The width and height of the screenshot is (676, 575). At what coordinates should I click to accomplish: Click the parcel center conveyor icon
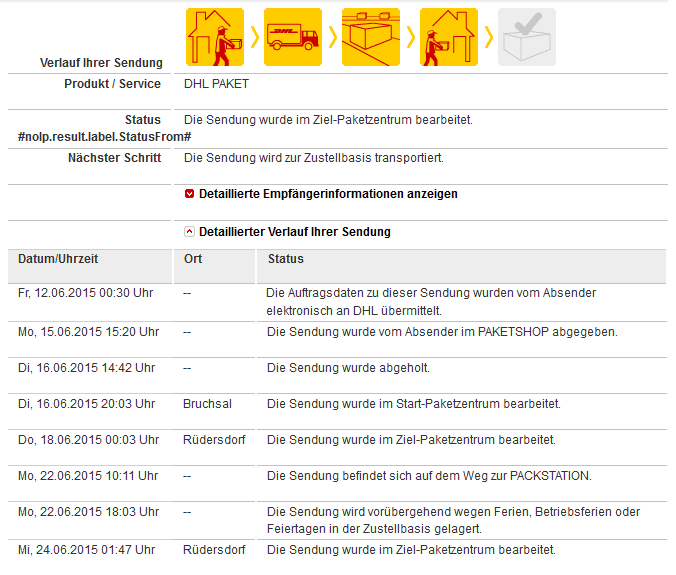point(371,37)
